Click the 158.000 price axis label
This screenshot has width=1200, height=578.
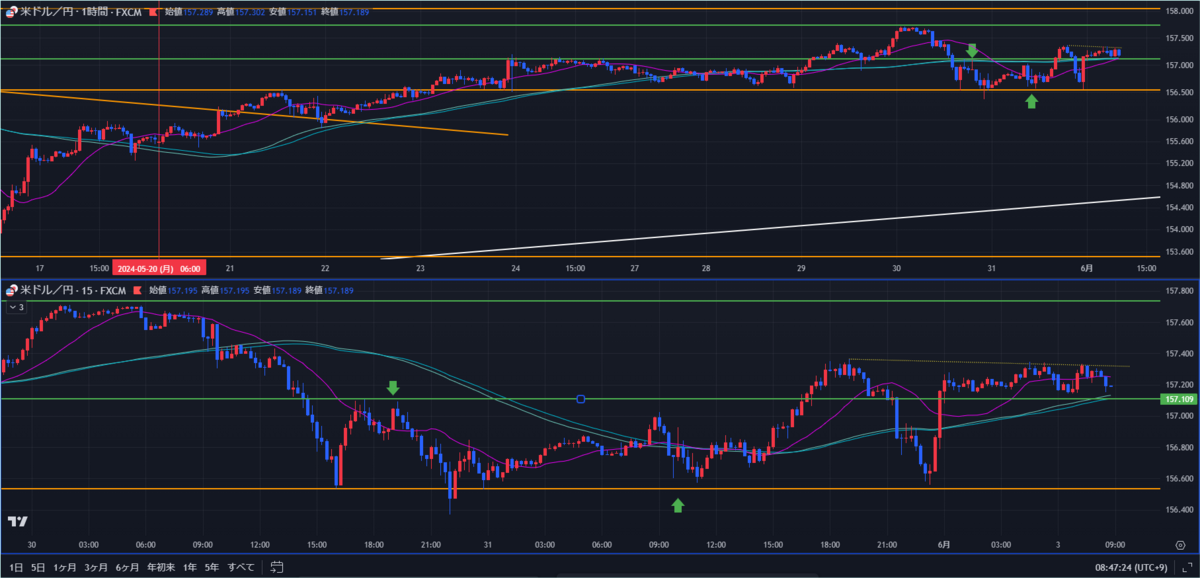click(1178, 10)
